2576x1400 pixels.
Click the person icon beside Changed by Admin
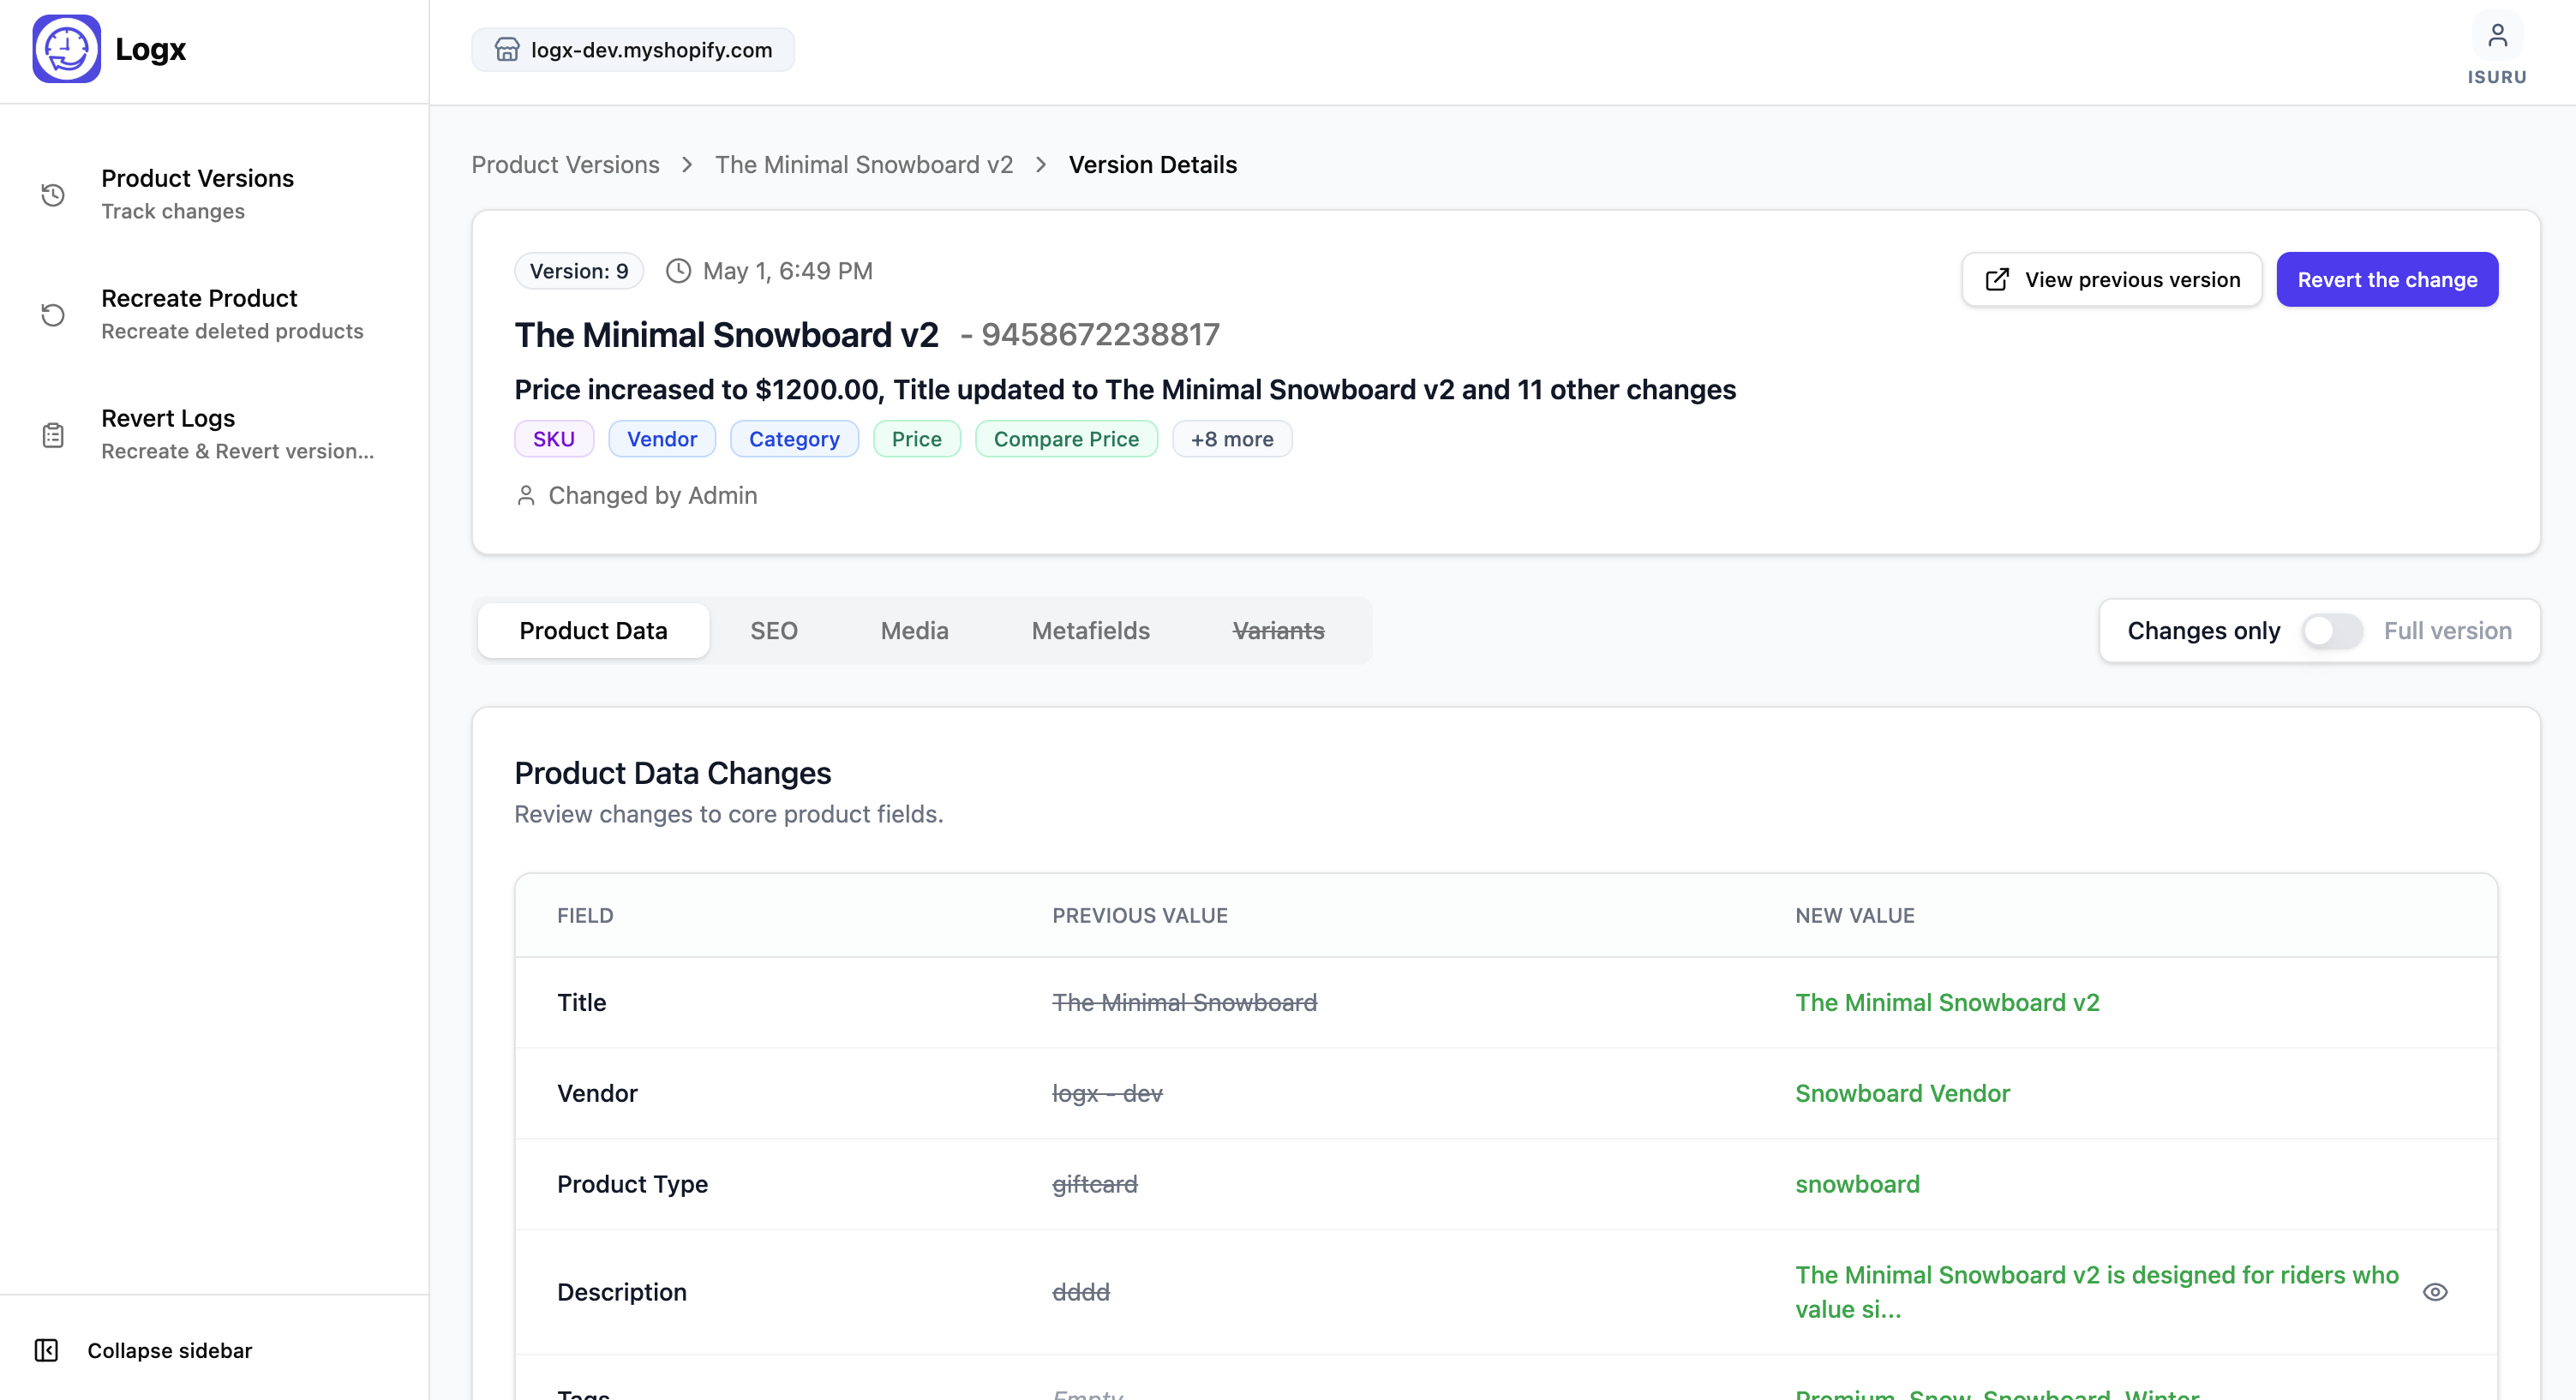[526, 495]
